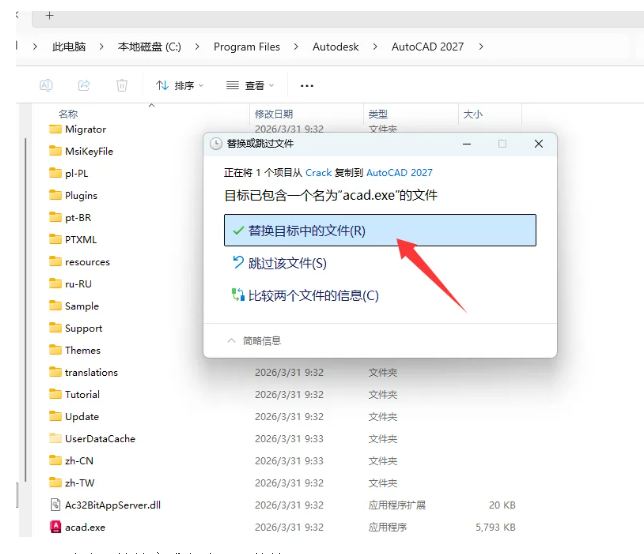Click the AutoCAD 2027 destination link in dialog
Image resolution: width=644 pixels, height=554 pixels.
coord(399,173)
